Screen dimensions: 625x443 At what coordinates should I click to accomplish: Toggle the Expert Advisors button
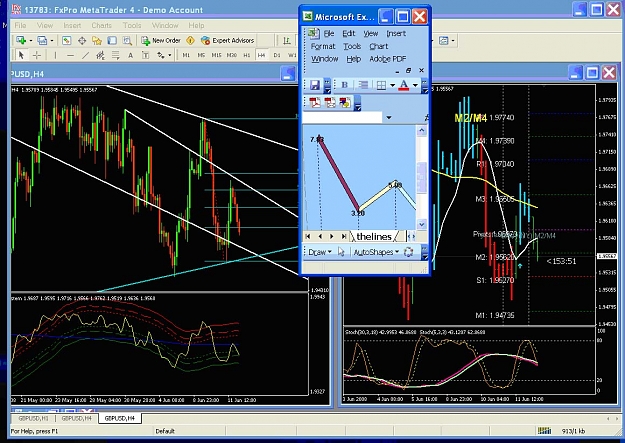point(228,40)
